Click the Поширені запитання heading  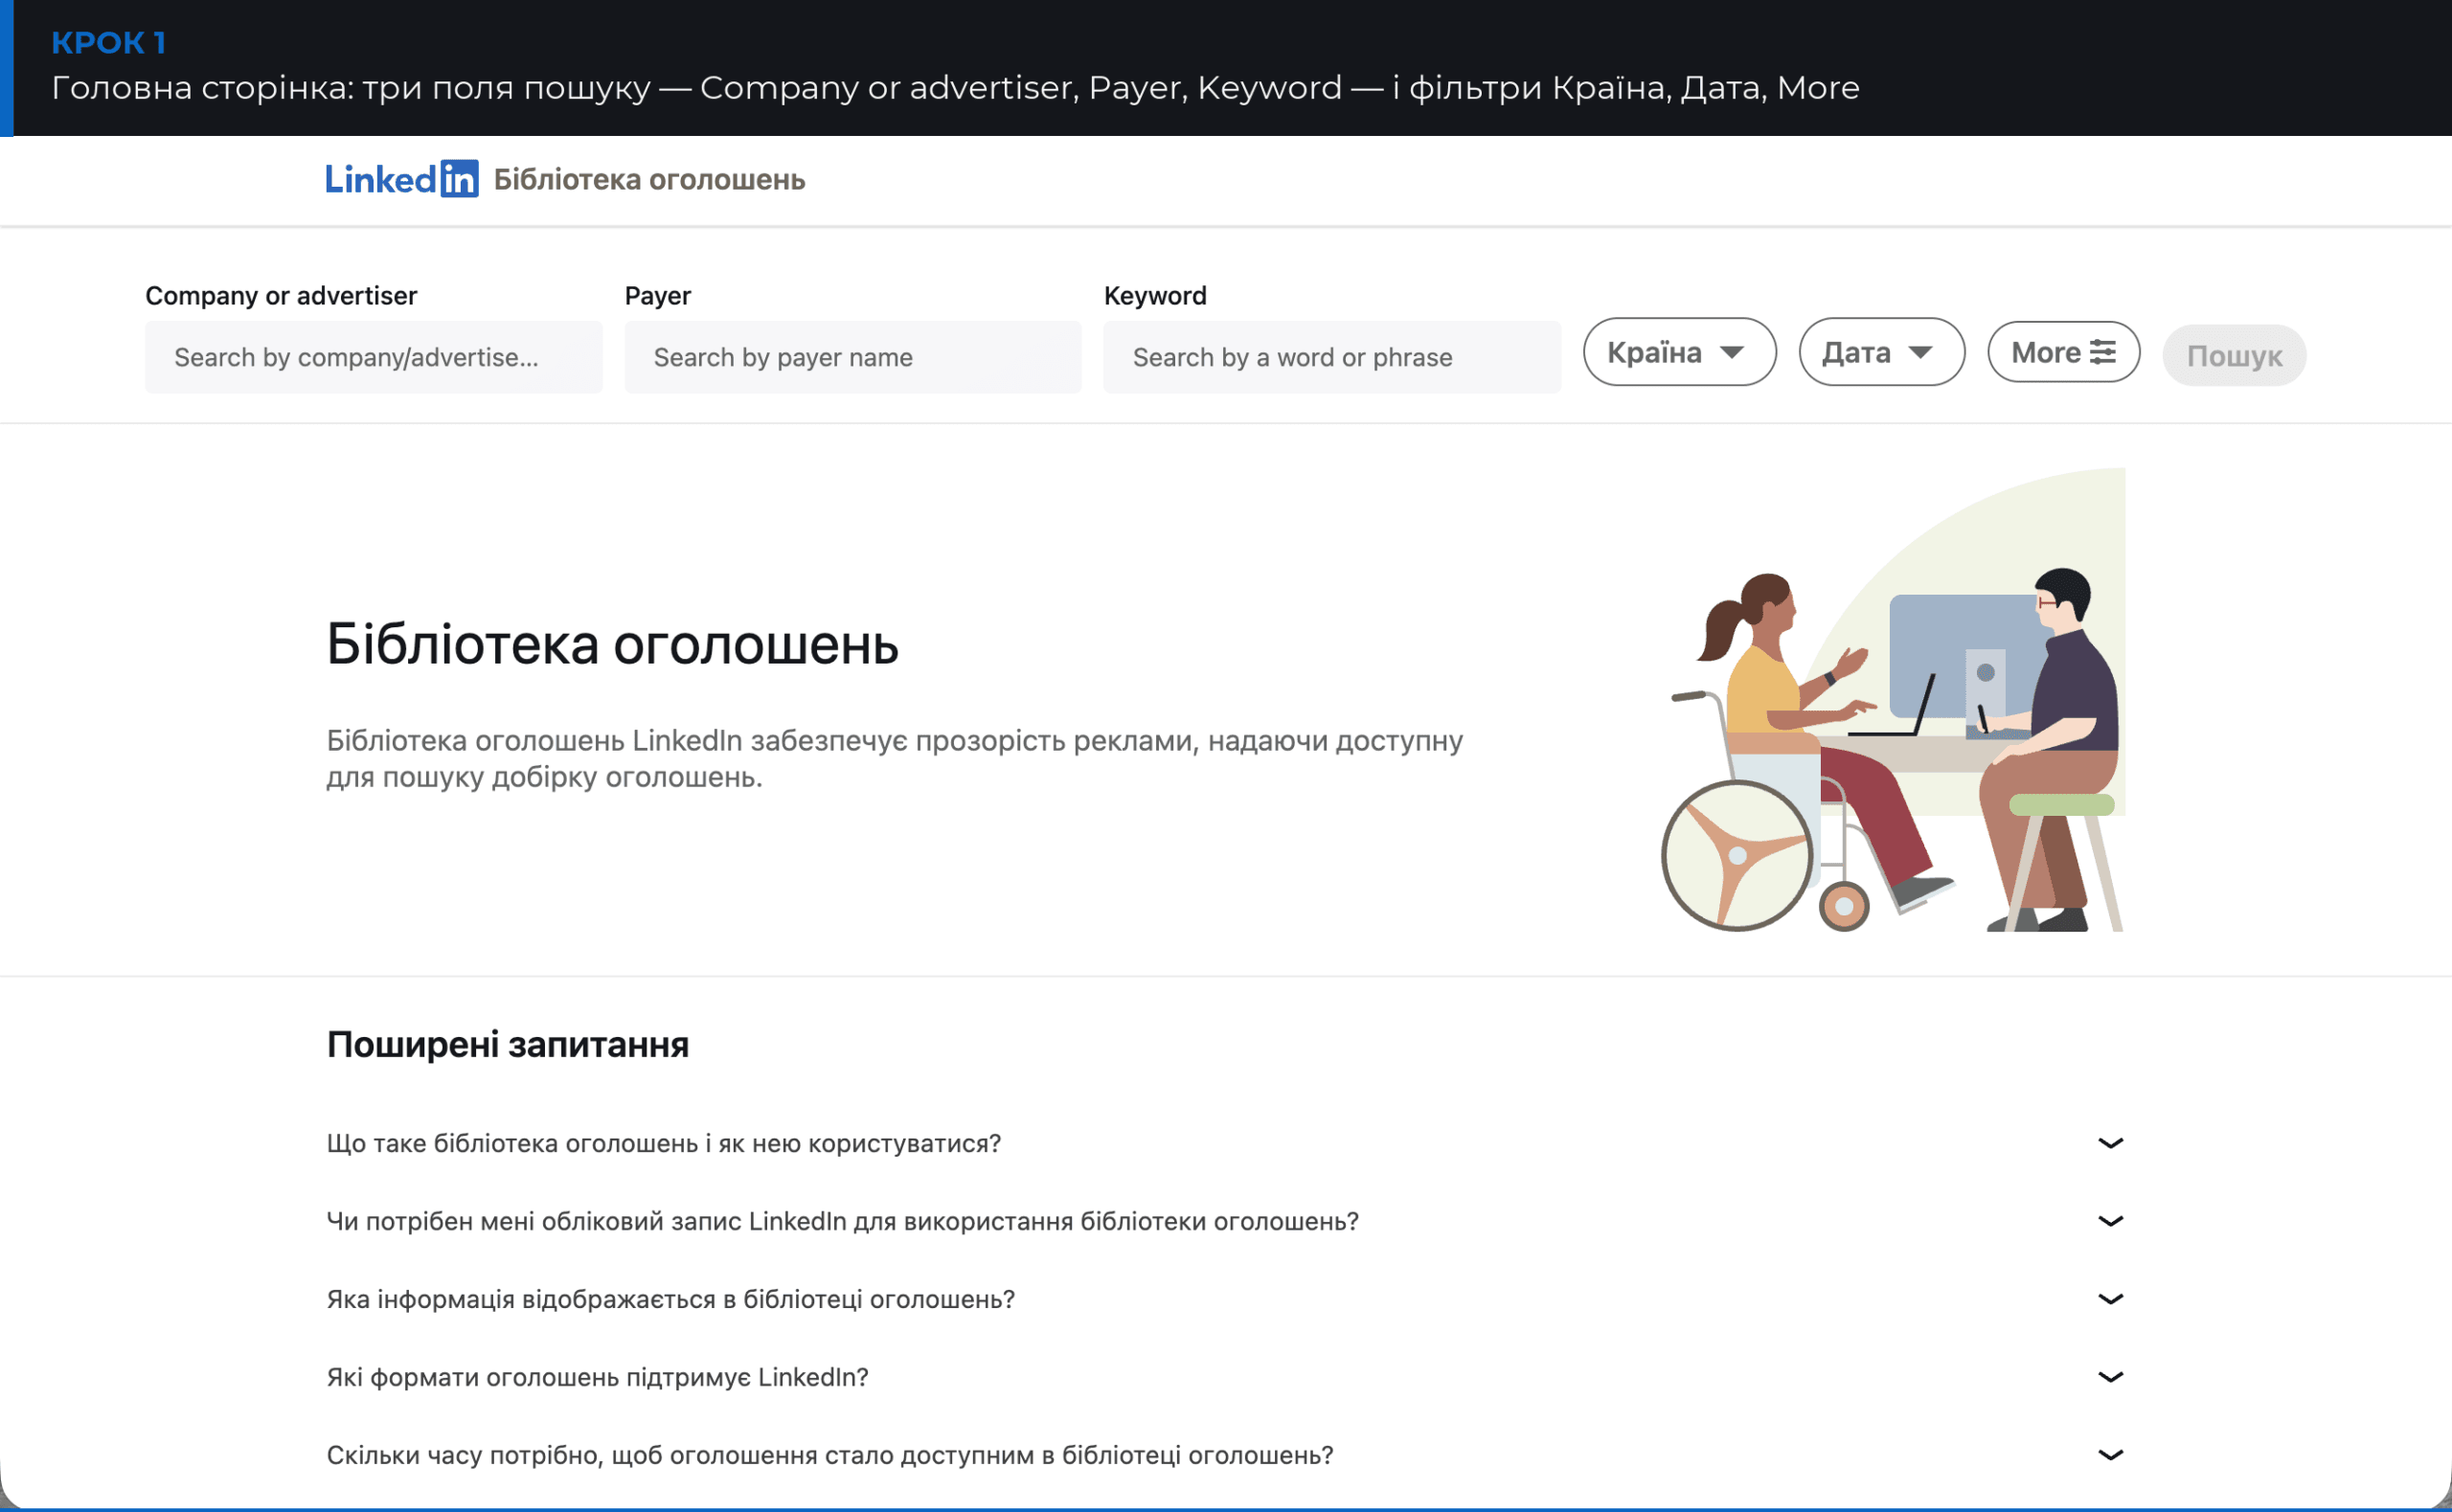pyautogui.click(x=508, y=1045)
